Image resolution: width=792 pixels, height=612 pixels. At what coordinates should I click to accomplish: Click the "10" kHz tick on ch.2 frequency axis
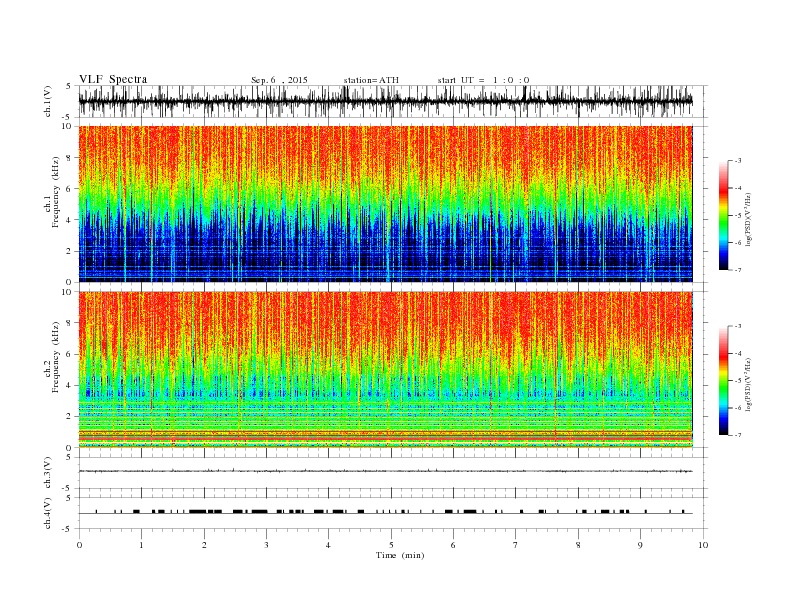[66, 292]
